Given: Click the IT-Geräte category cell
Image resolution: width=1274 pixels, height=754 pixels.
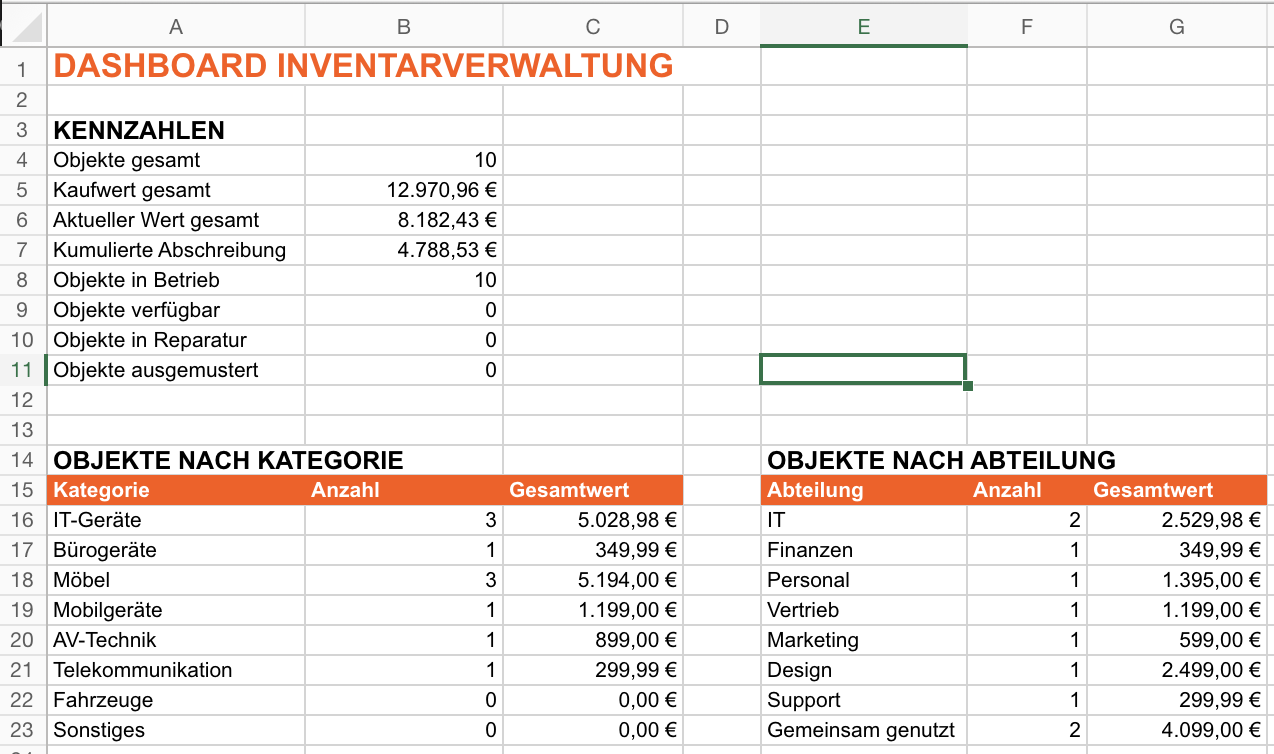Looking at the screenshot, I should (175, 520).
